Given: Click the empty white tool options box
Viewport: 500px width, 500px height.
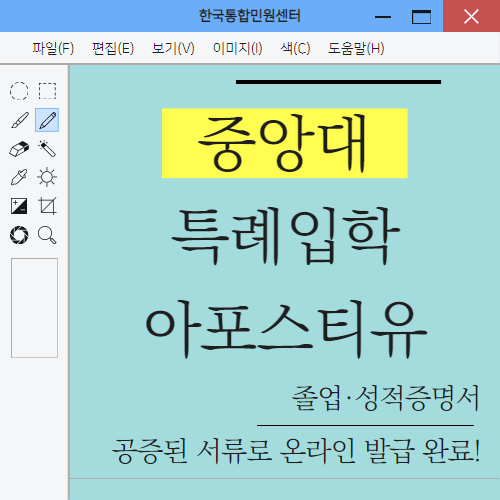Looking at the screenshot, I should click(x=34, y=308).
